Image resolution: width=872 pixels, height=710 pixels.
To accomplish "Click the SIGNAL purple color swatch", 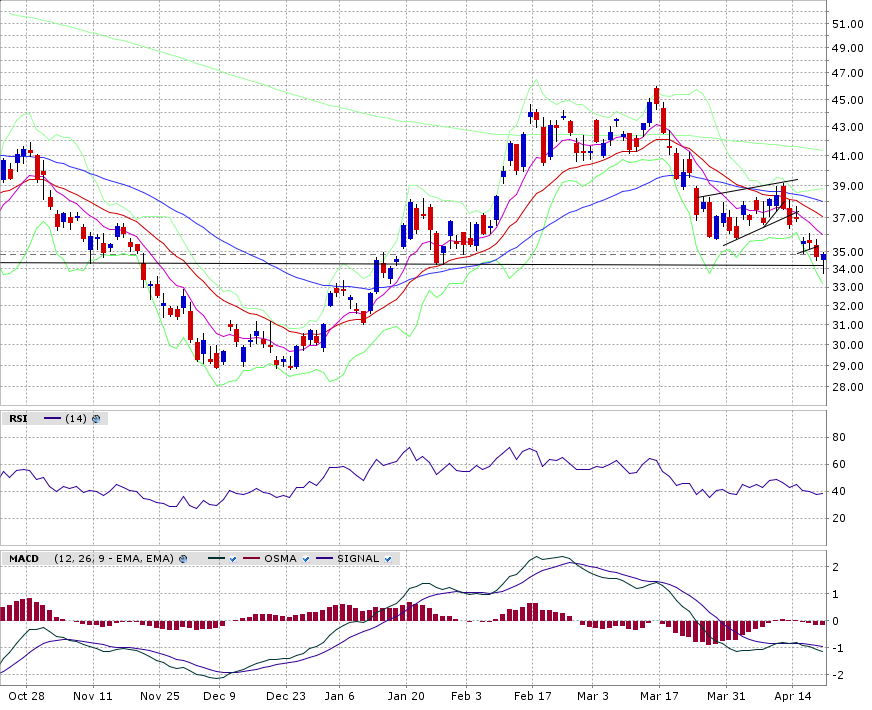I will [x=325, y=559].
